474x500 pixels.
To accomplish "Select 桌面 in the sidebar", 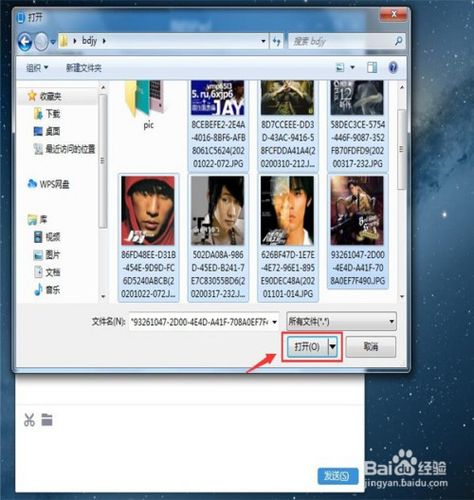I will (53, 131).
